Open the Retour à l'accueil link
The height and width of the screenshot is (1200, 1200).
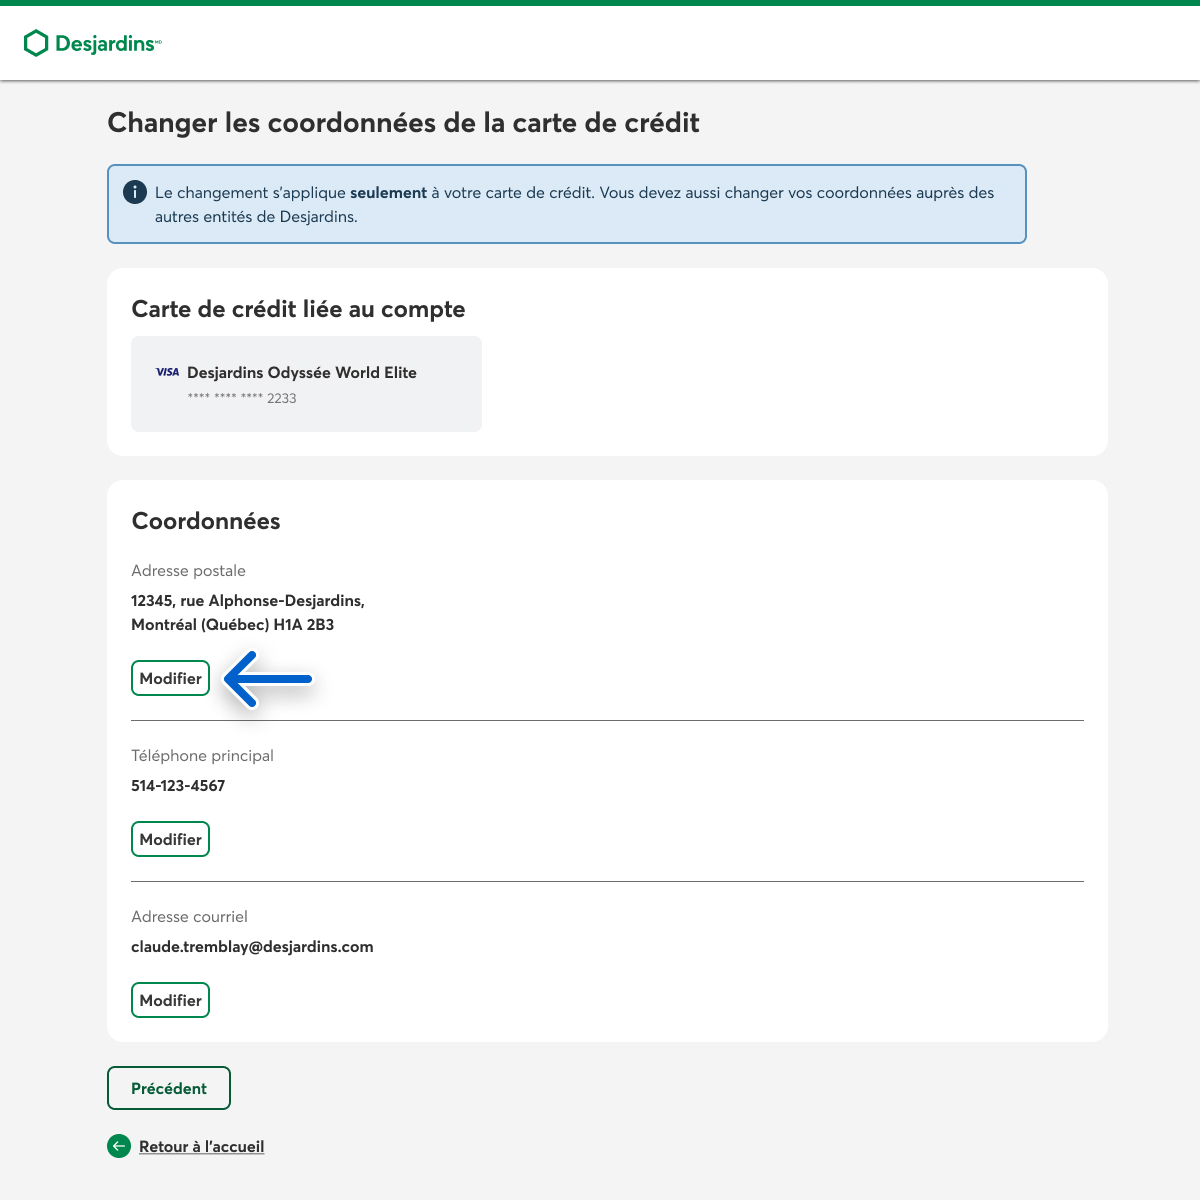click(x=201, y=1146)
